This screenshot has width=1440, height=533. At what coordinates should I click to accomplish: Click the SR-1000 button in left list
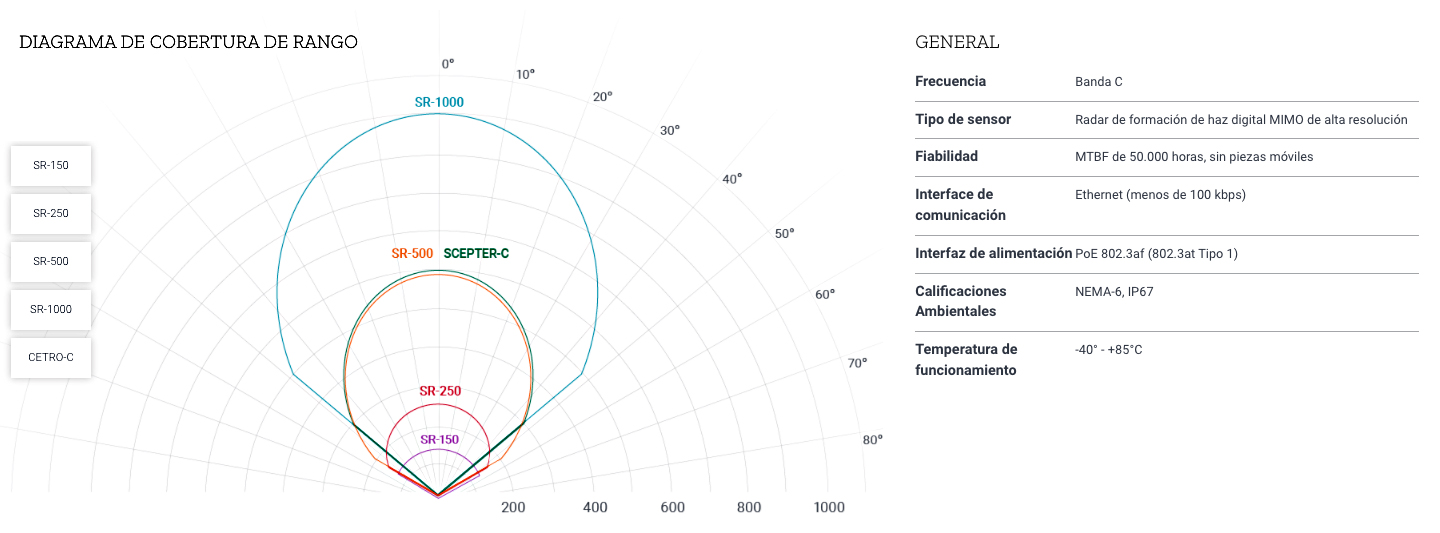click(x=51, y=309)
